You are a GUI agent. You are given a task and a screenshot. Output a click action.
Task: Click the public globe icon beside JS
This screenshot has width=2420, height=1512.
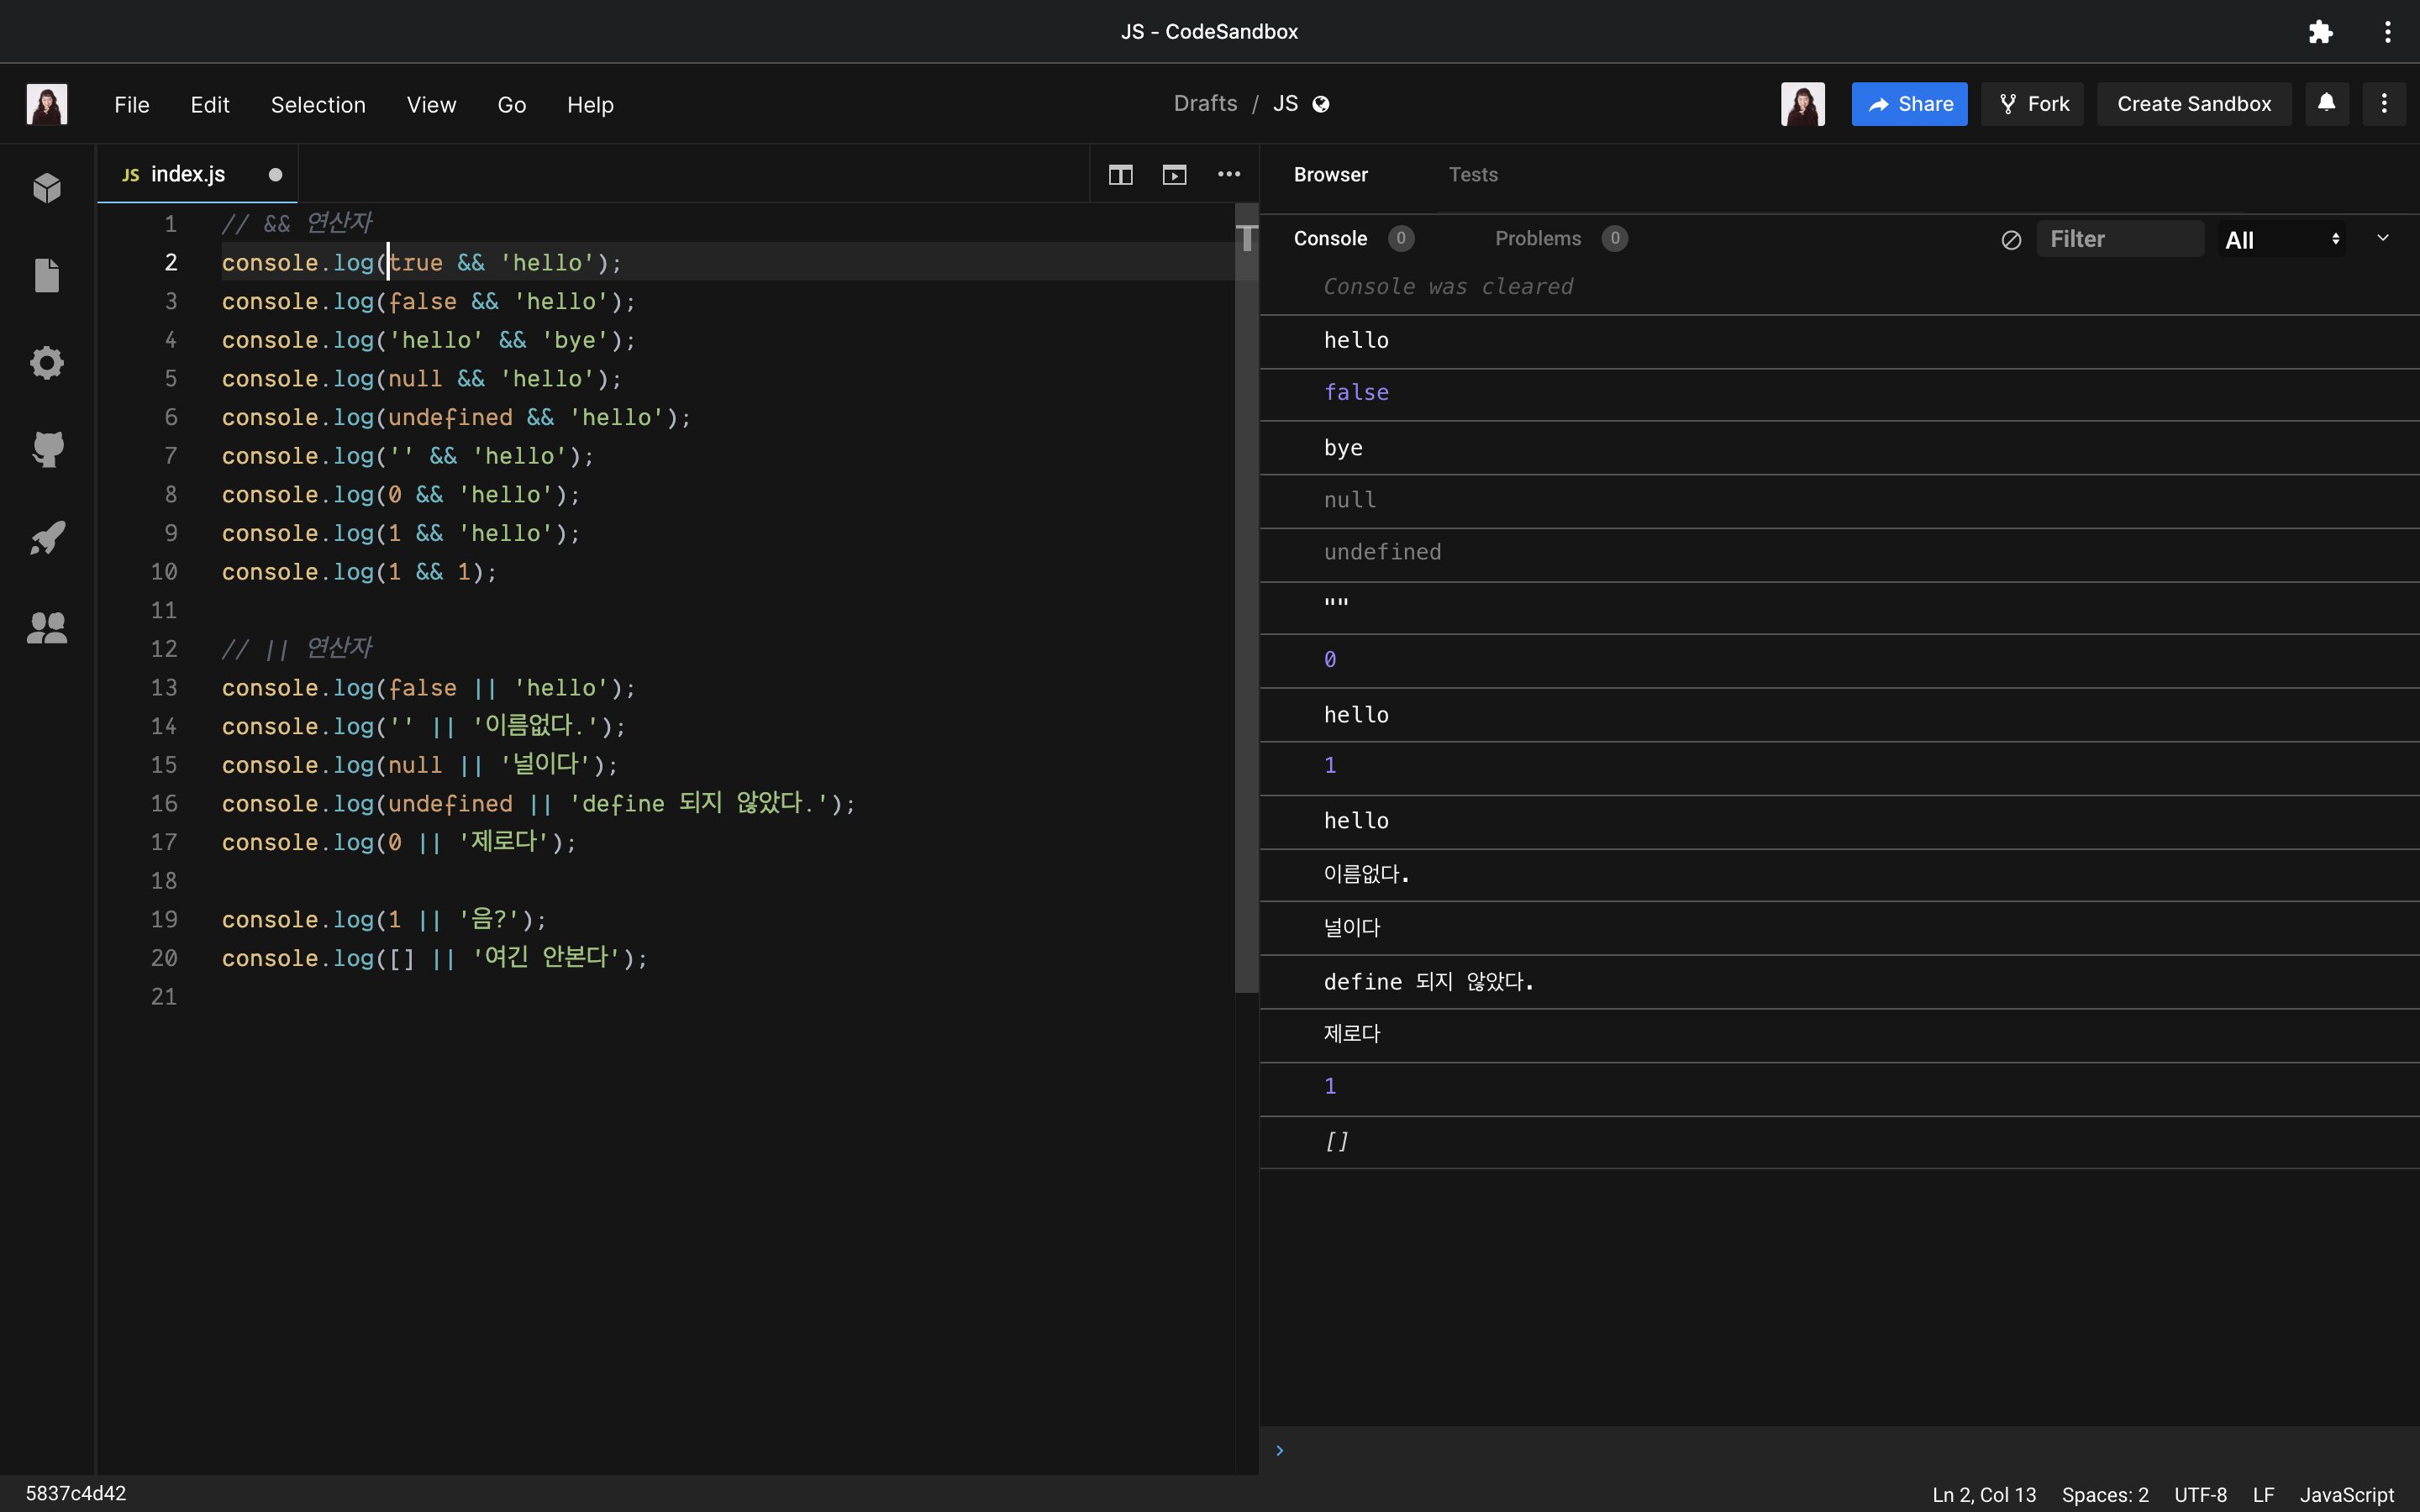pos(1321,104)
